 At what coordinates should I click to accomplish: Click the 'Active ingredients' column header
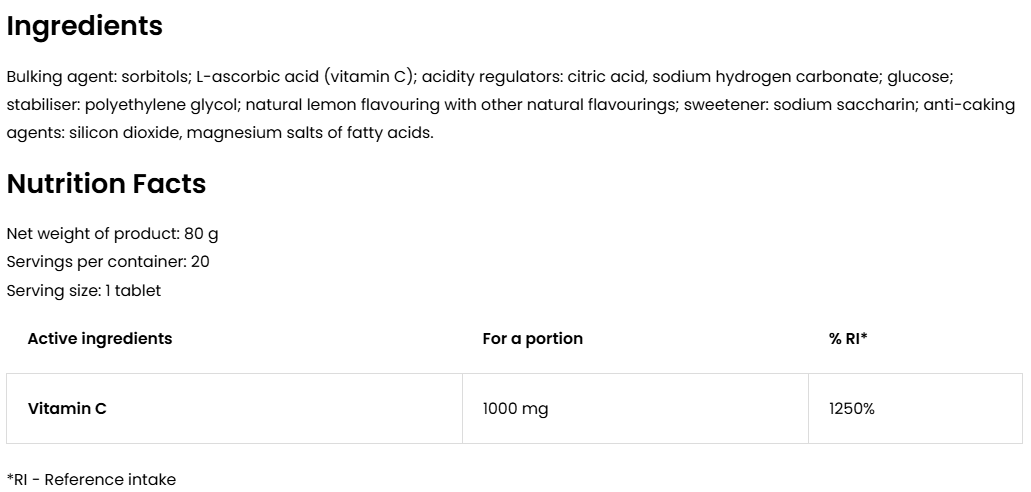[x=100, y=338]
